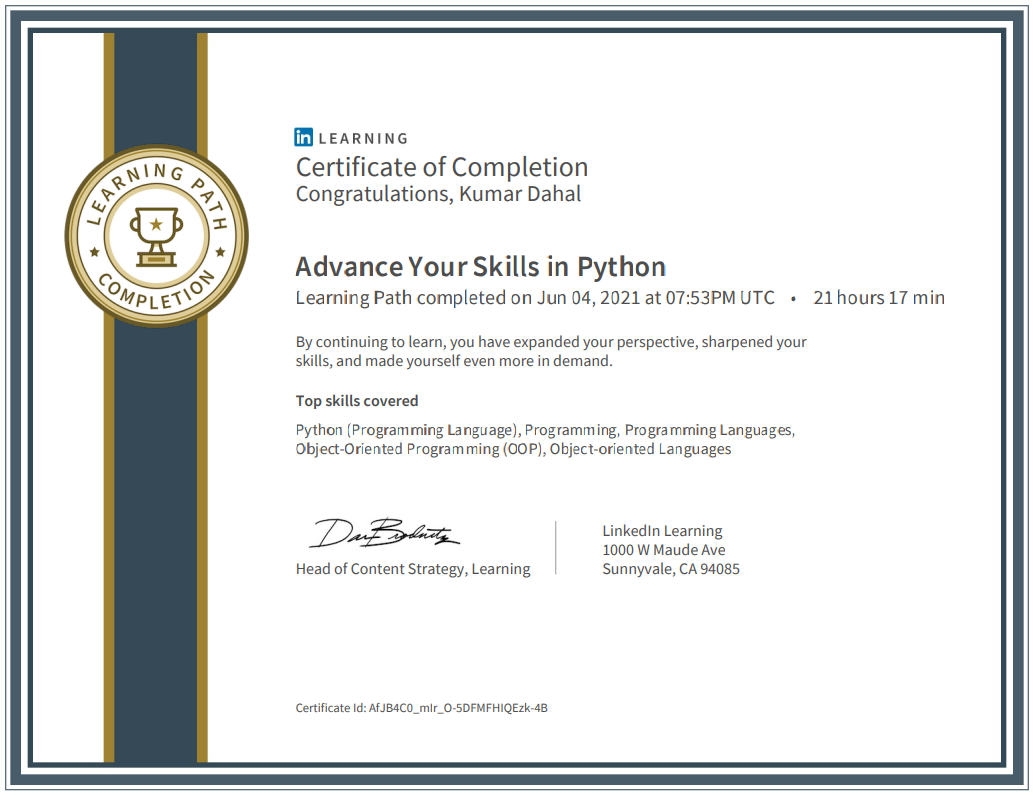Click the Certificate Id text
Image resolution: width=1033 pixels, height=795 pixels.
421,708
